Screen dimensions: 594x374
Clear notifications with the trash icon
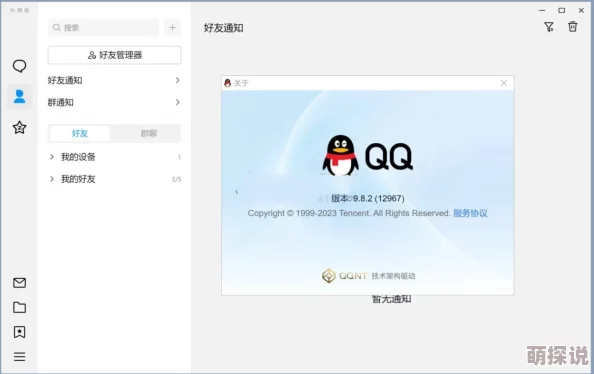(x=572, y=27)
